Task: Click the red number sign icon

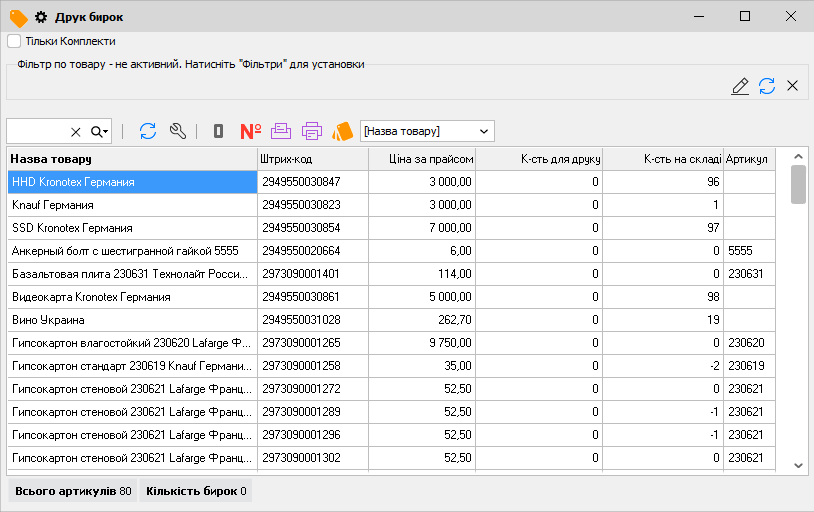Action: (251, 131)
